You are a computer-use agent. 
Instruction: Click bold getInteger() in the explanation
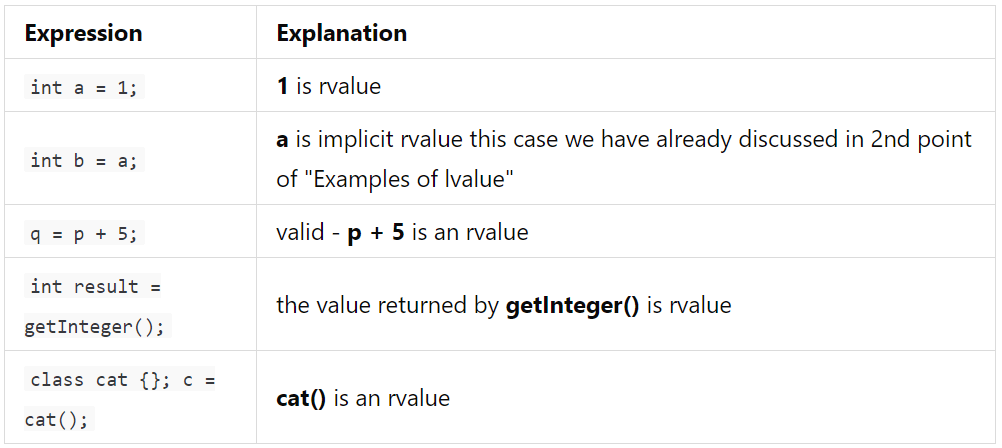(x=572, y=305)
